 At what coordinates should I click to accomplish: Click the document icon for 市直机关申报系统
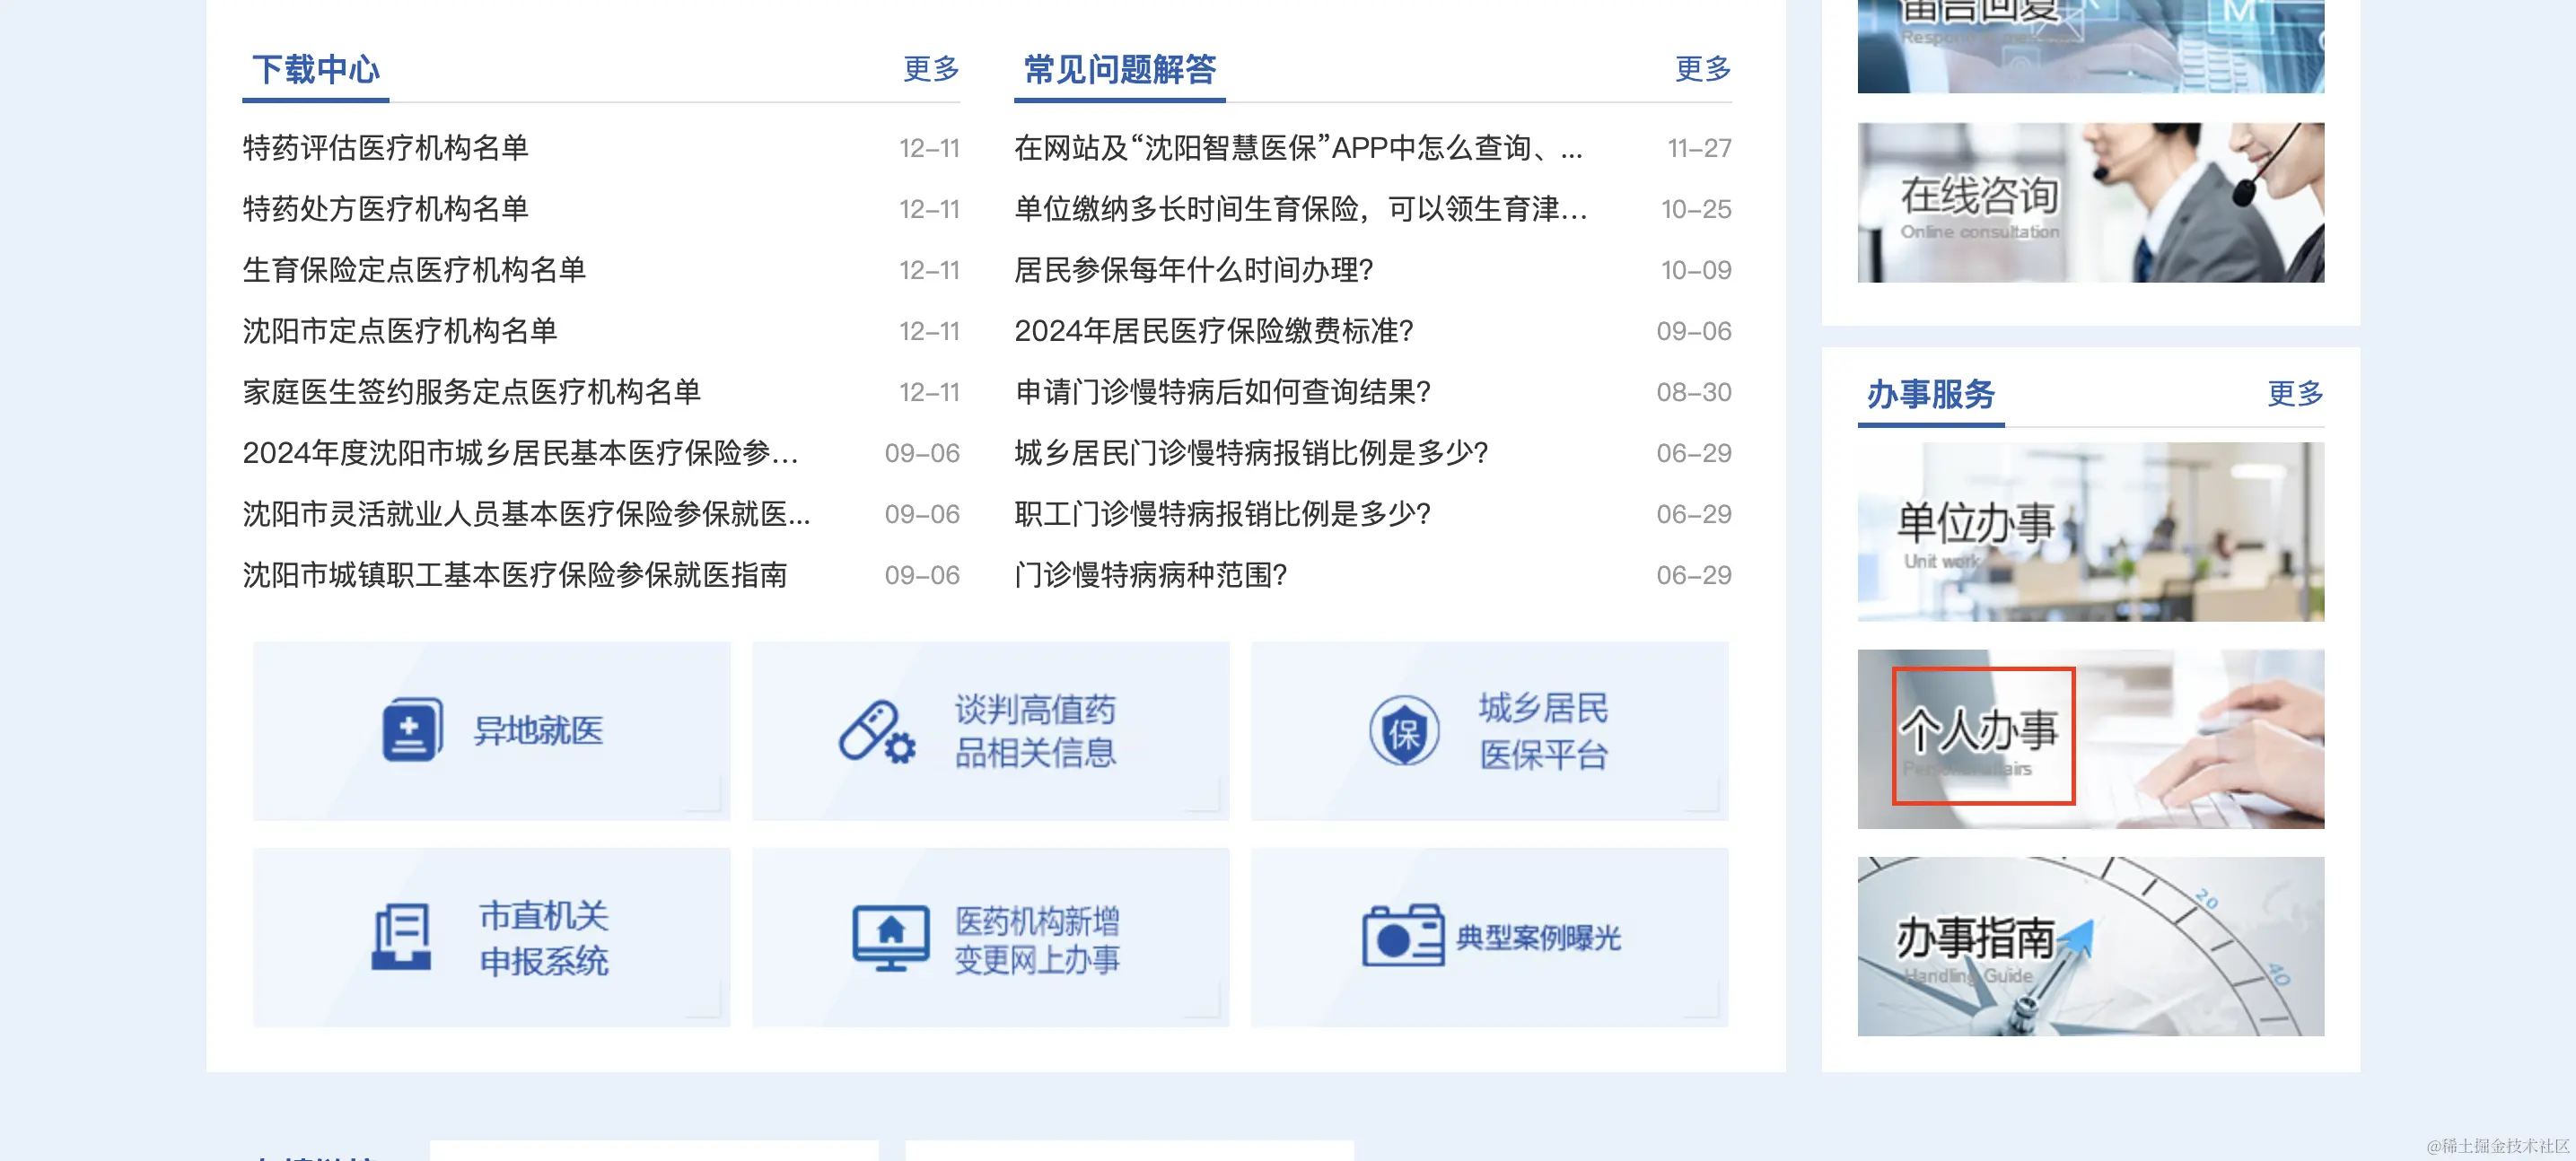point(401,937)
